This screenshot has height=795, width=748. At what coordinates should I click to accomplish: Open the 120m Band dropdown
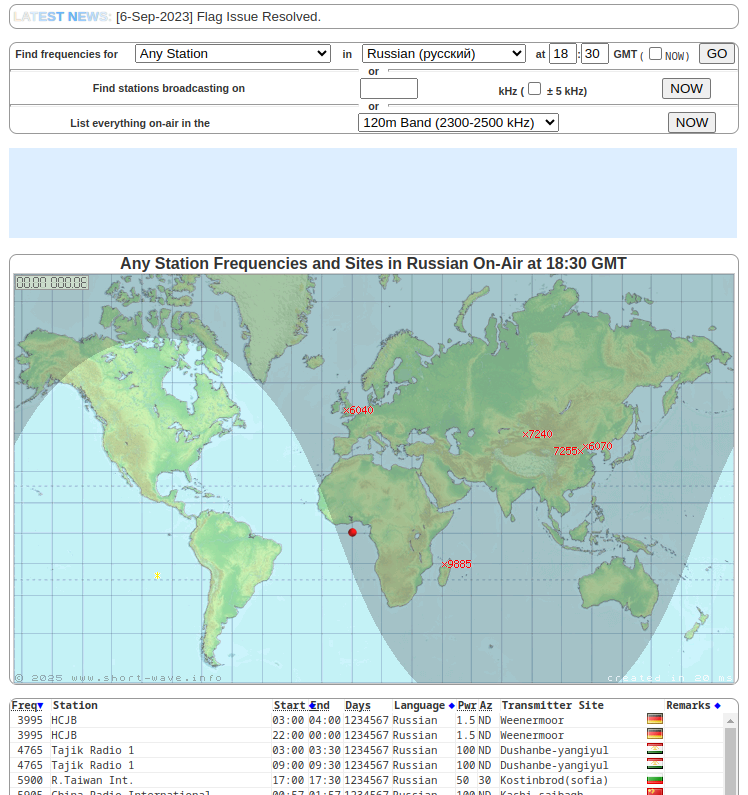pos(458,123)
